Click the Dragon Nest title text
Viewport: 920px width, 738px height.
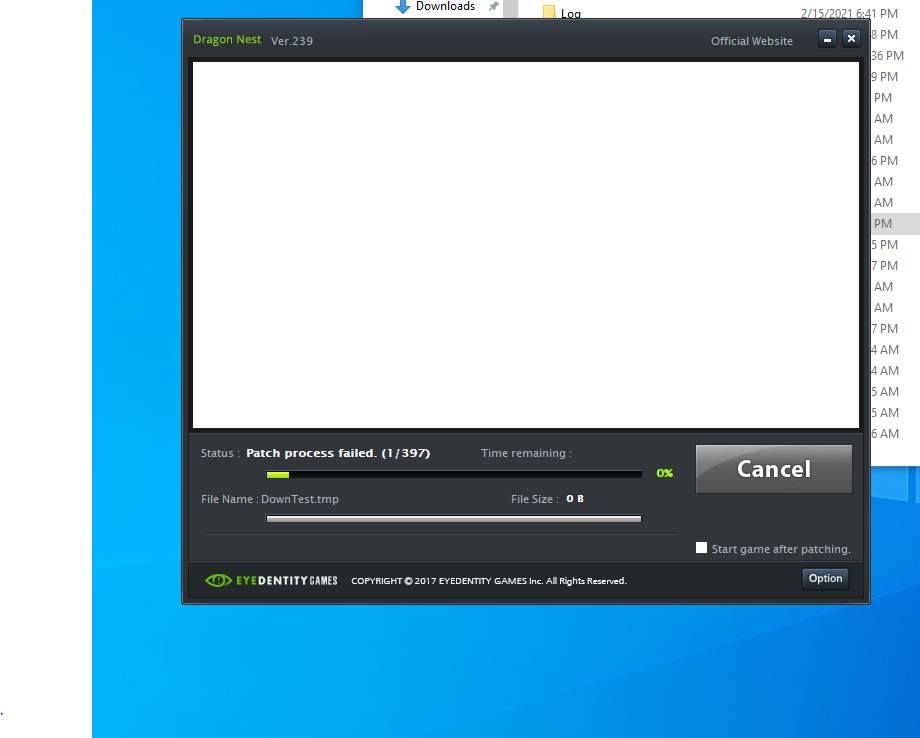[227, 39]
